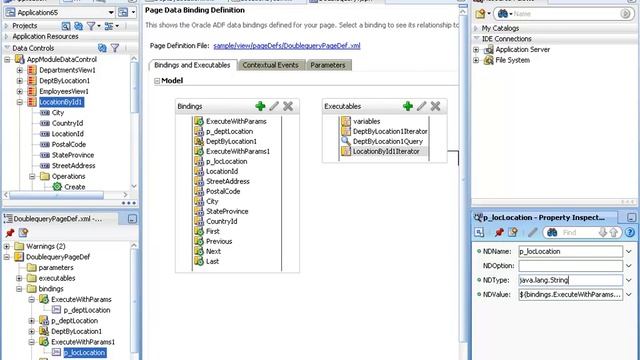Focus the Resource Palette Name search box
The width and height of the screenshot is (640, 360).
pos(566,13)
